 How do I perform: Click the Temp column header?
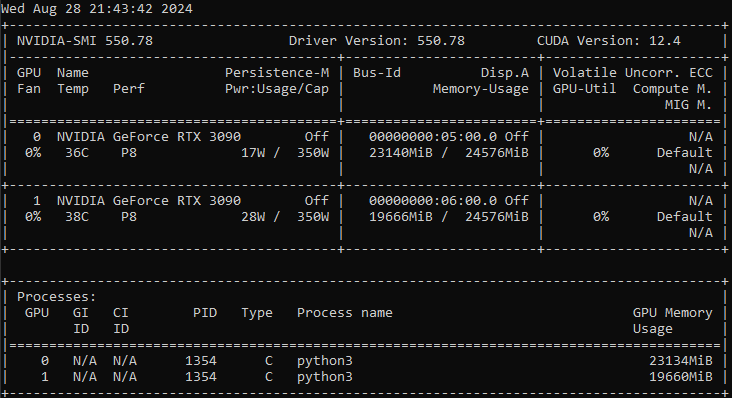click(x=73, y=90)
